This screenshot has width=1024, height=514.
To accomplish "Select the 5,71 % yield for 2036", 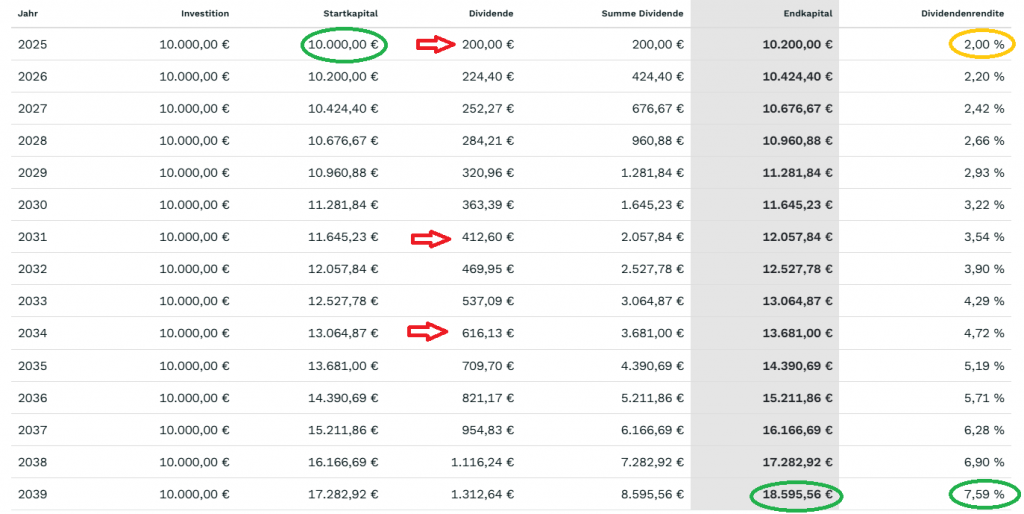I will [984, 398].
